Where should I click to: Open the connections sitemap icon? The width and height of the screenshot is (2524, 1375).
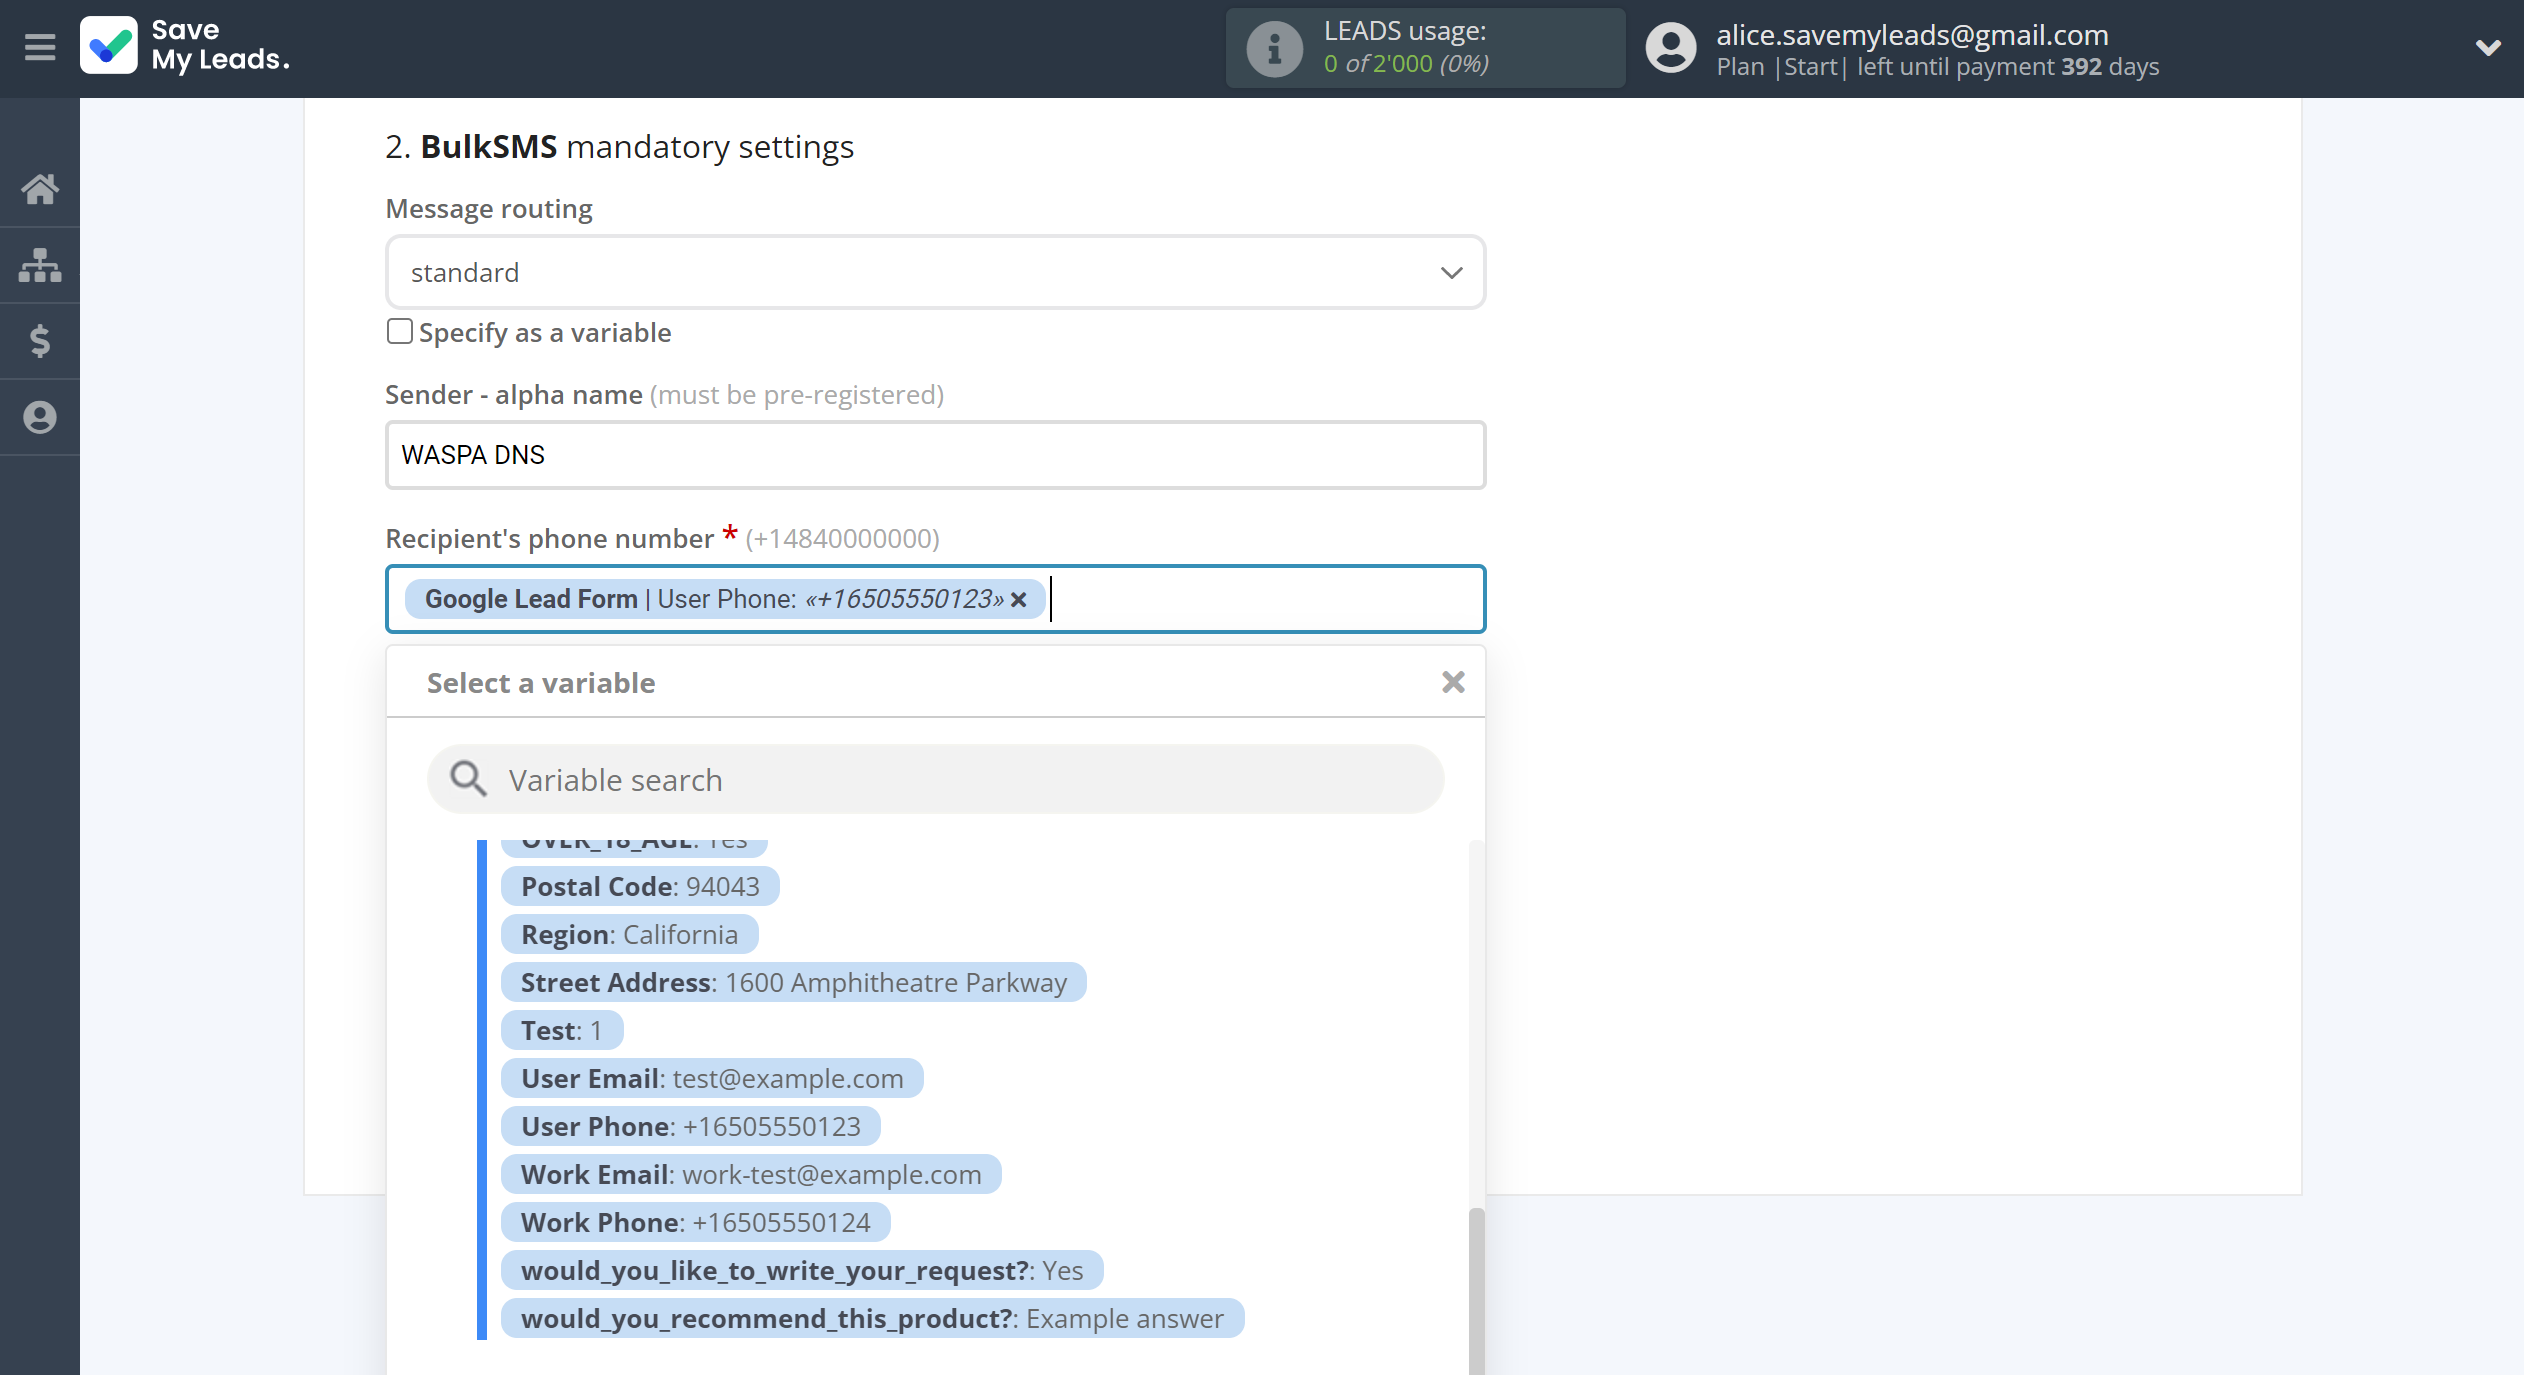coord(40,265)
